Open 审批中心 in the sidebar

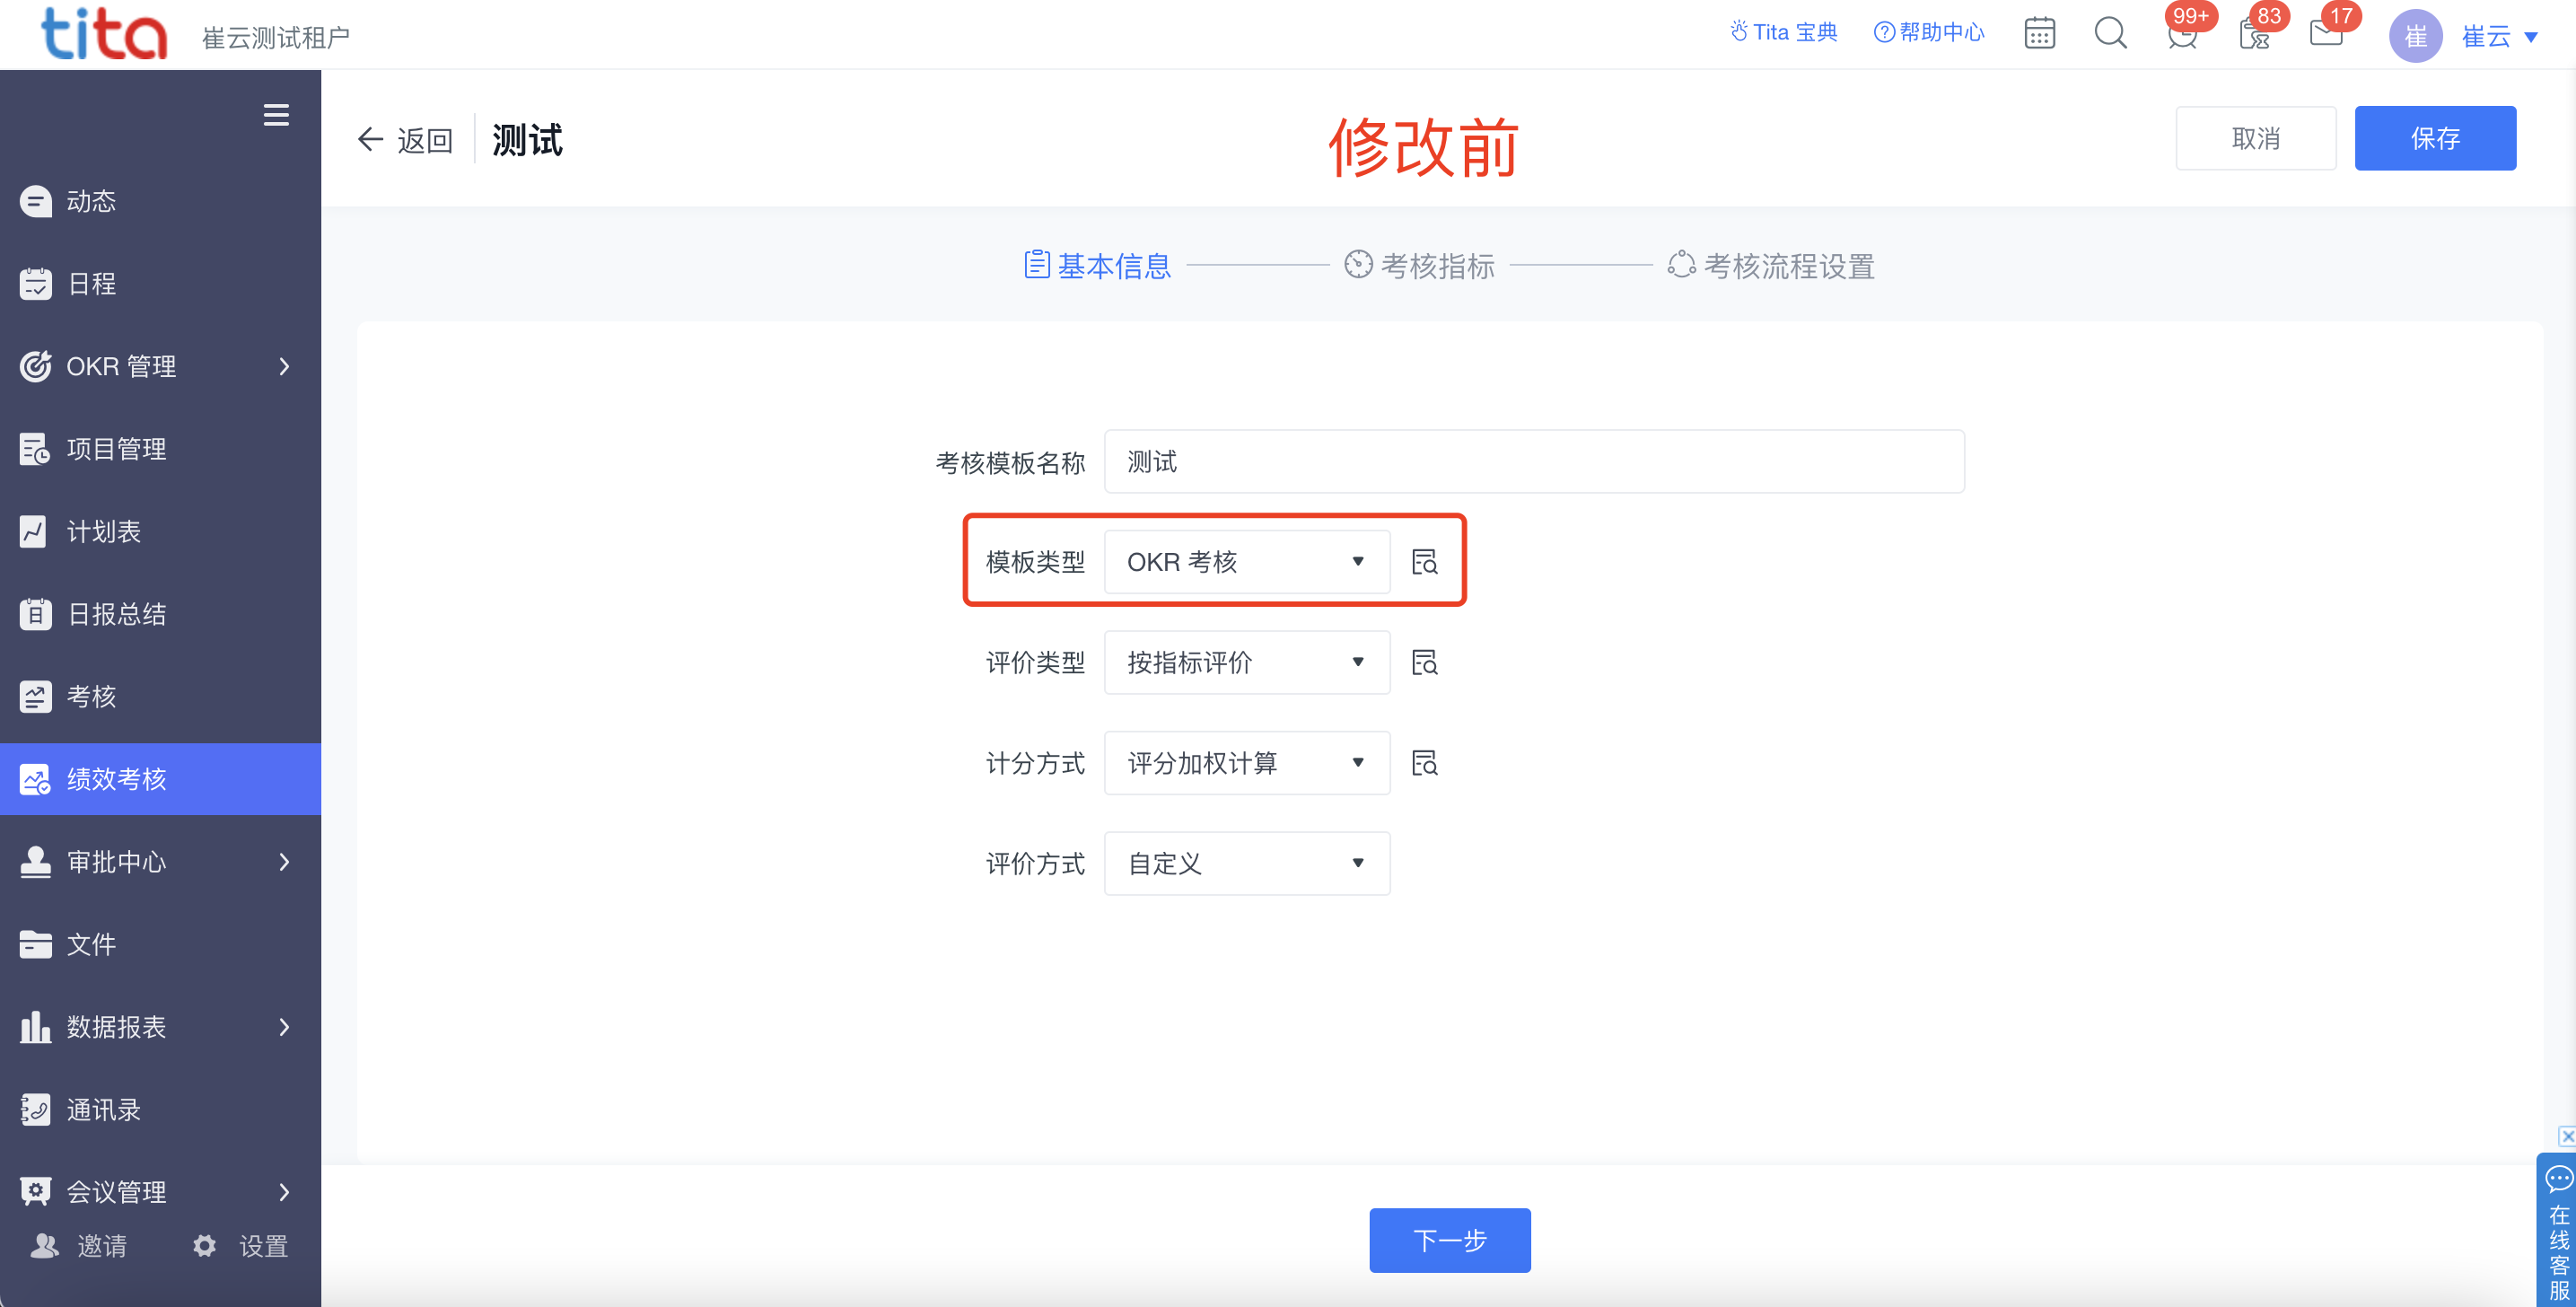pyautogui.click(x=160, y=861)
